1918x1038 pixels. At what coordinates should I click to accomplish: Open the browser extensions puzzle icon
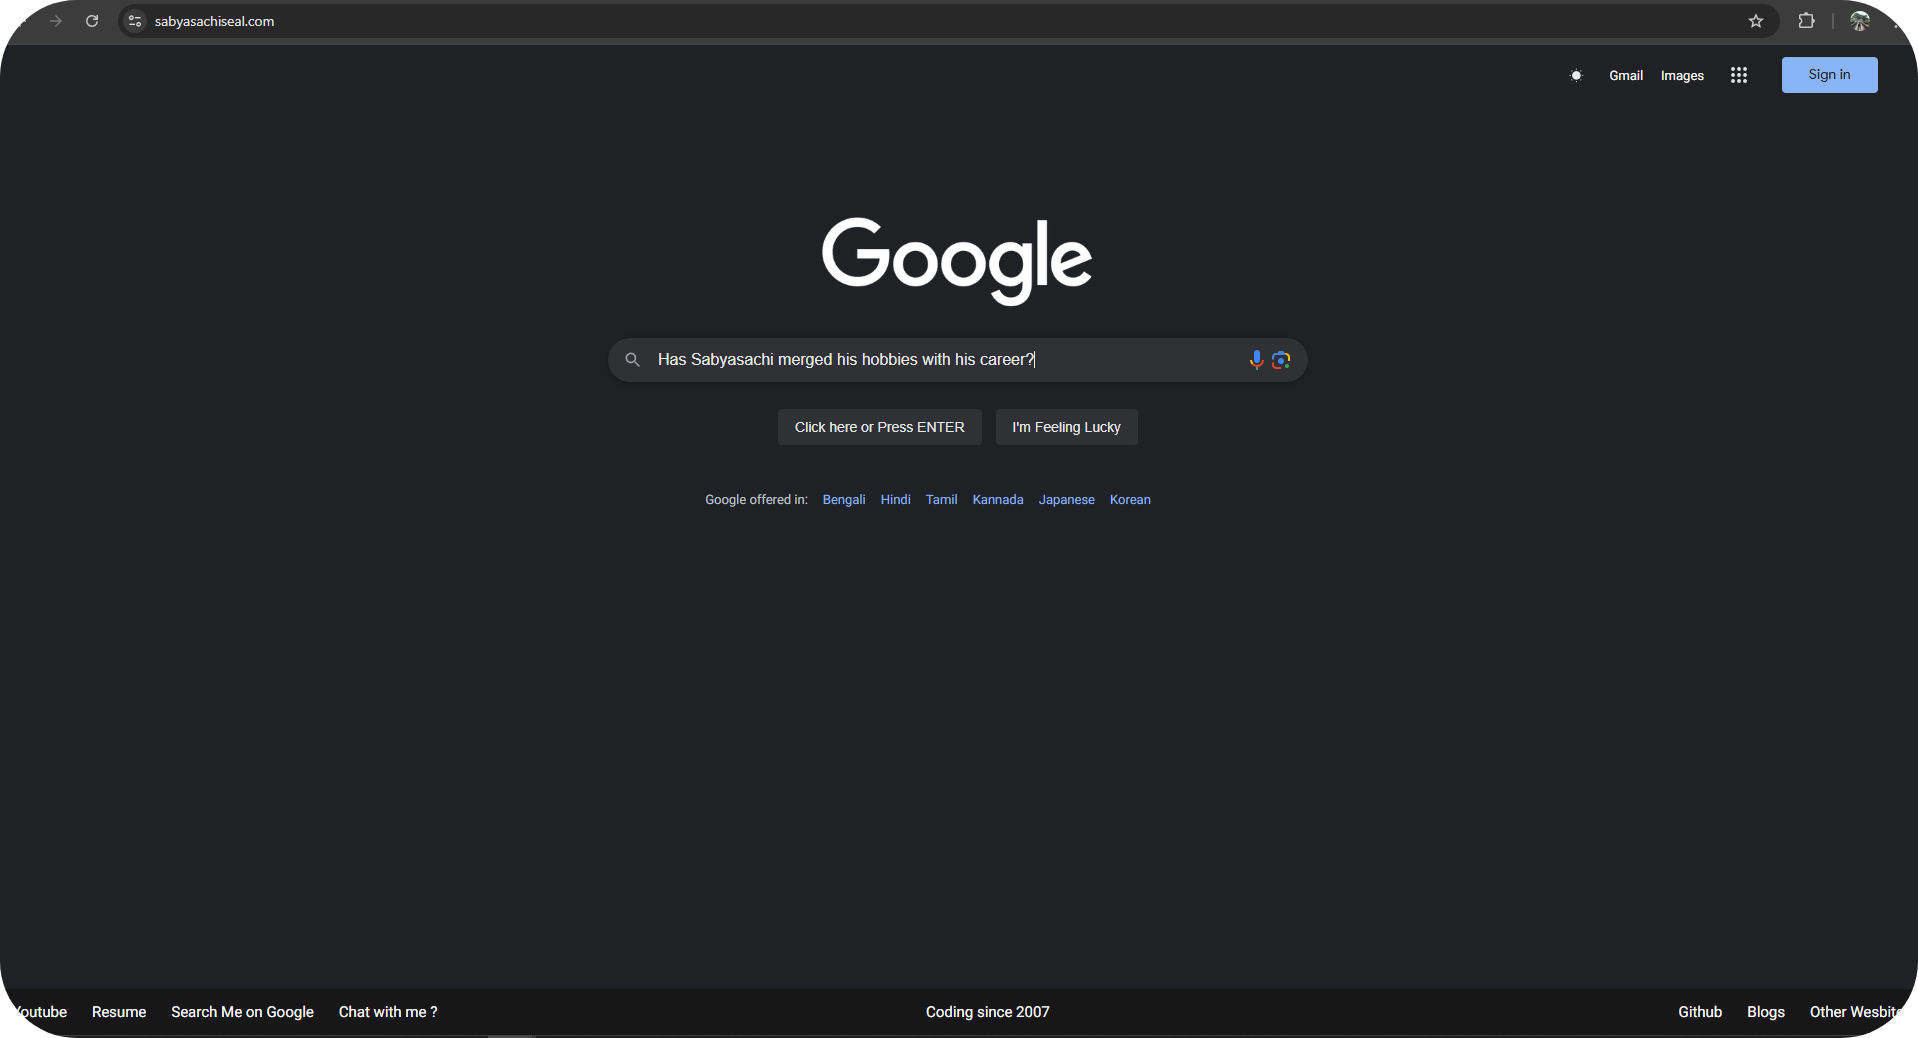(x=1806, y=21)
